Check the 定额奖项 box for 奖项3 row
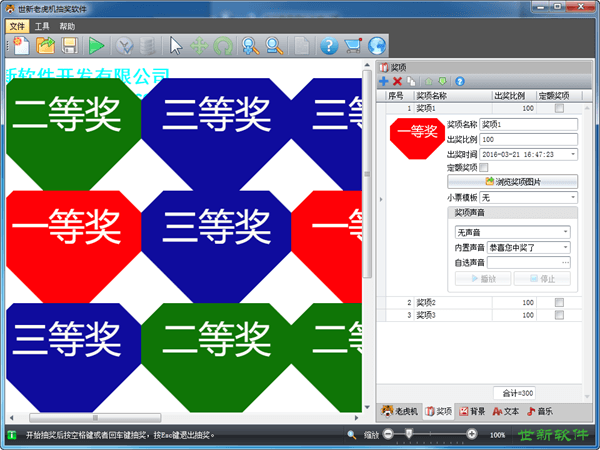 pos(559,315)
